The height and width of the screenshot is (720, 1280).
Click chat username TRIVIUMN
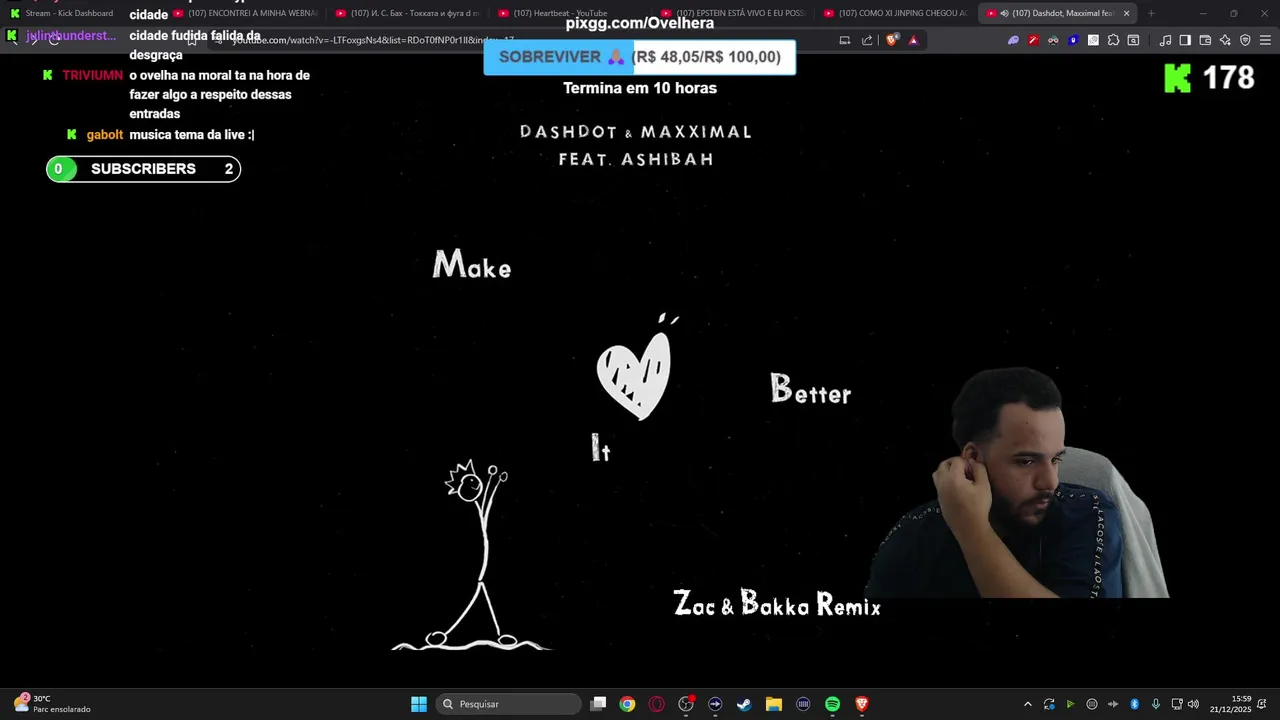[92, 76]
